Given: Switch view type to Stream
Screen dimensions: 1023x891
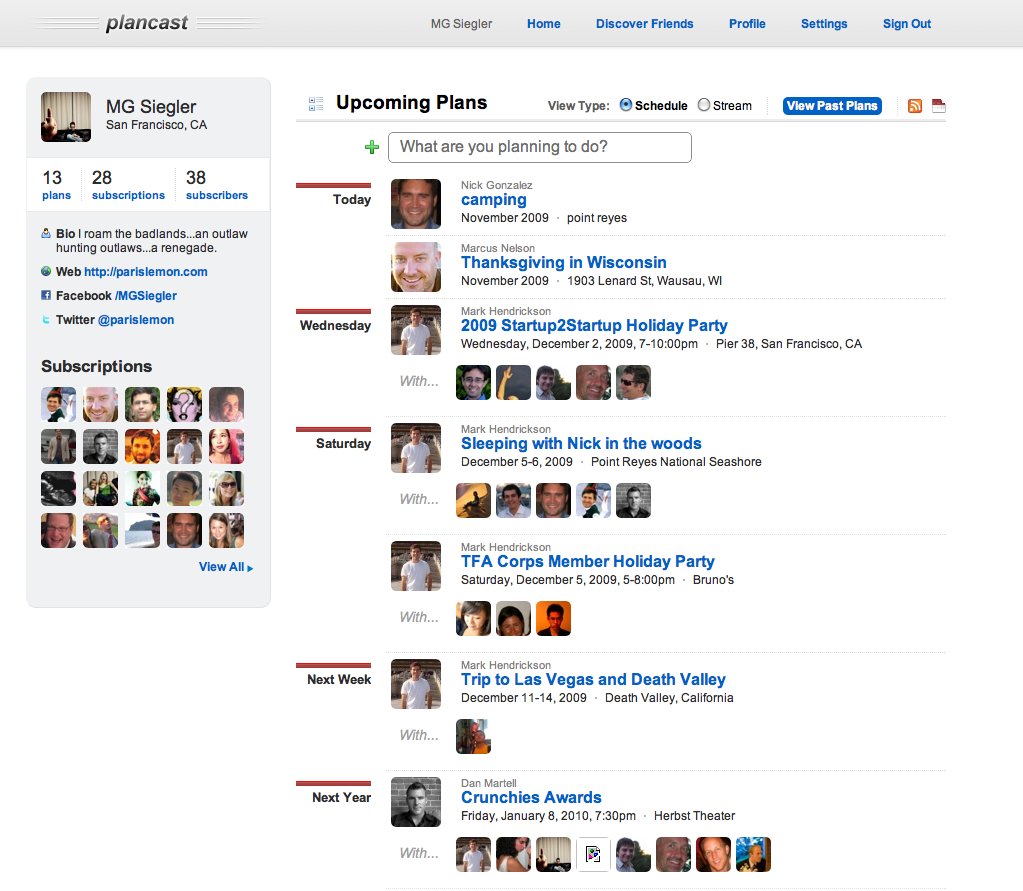Looking at the screenshot, I should click(x=704, y=105).
